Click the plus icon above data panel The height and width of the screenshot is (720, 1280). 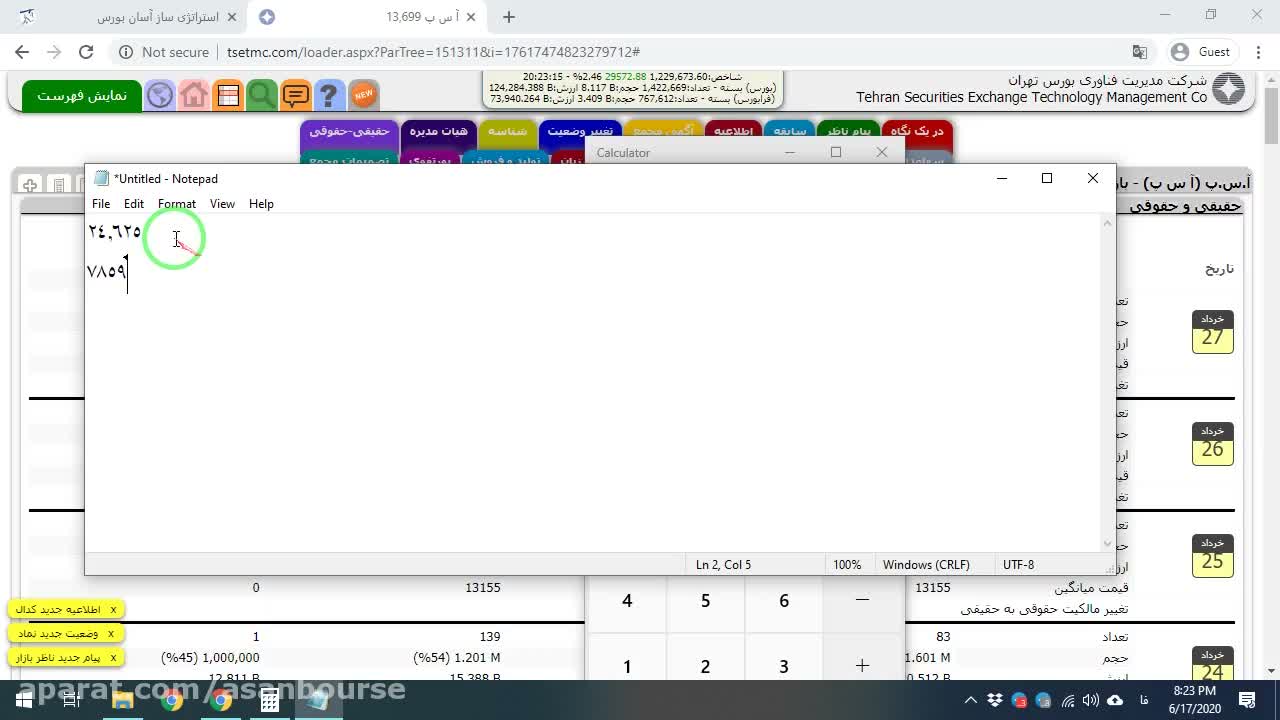tap(30, 185)
